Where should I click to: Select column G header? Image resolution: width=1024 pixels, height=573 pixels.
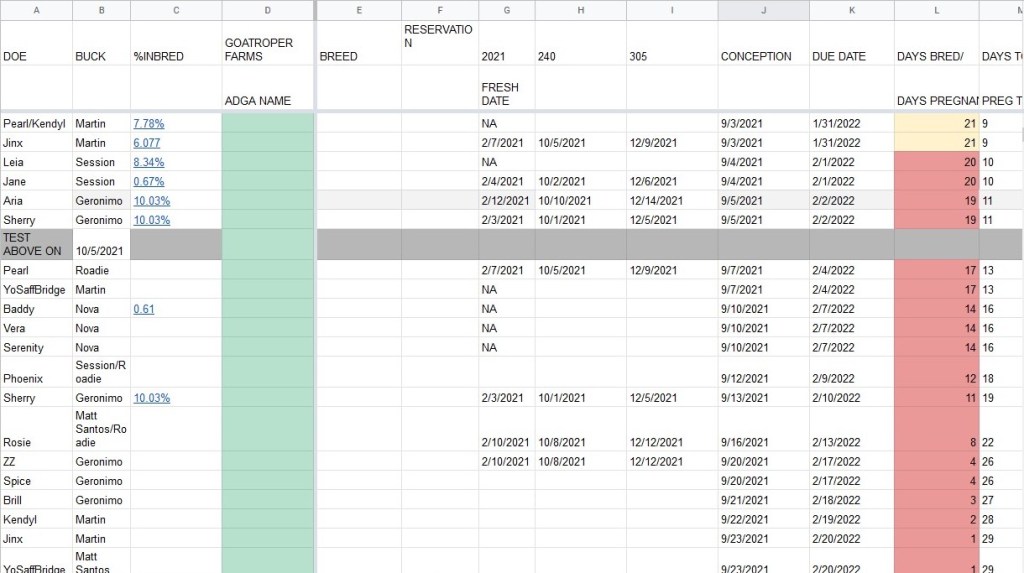click(x=506, y=10)
